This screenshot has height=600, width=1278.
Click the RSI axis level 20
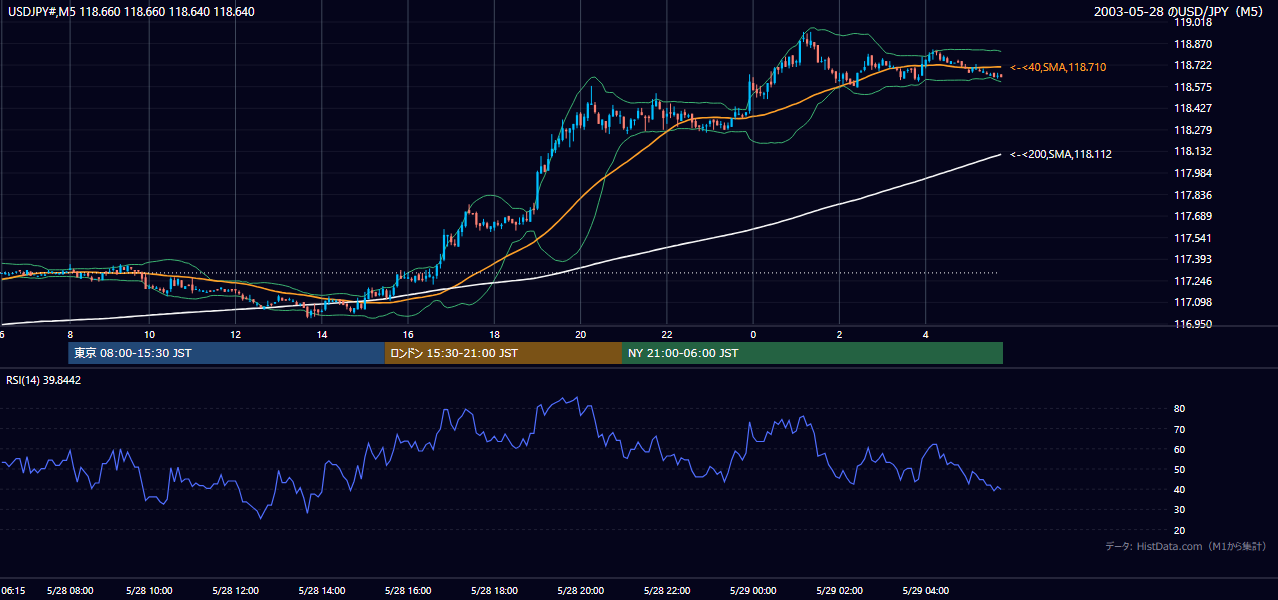pyautogui.click(x=1180, y=530)
